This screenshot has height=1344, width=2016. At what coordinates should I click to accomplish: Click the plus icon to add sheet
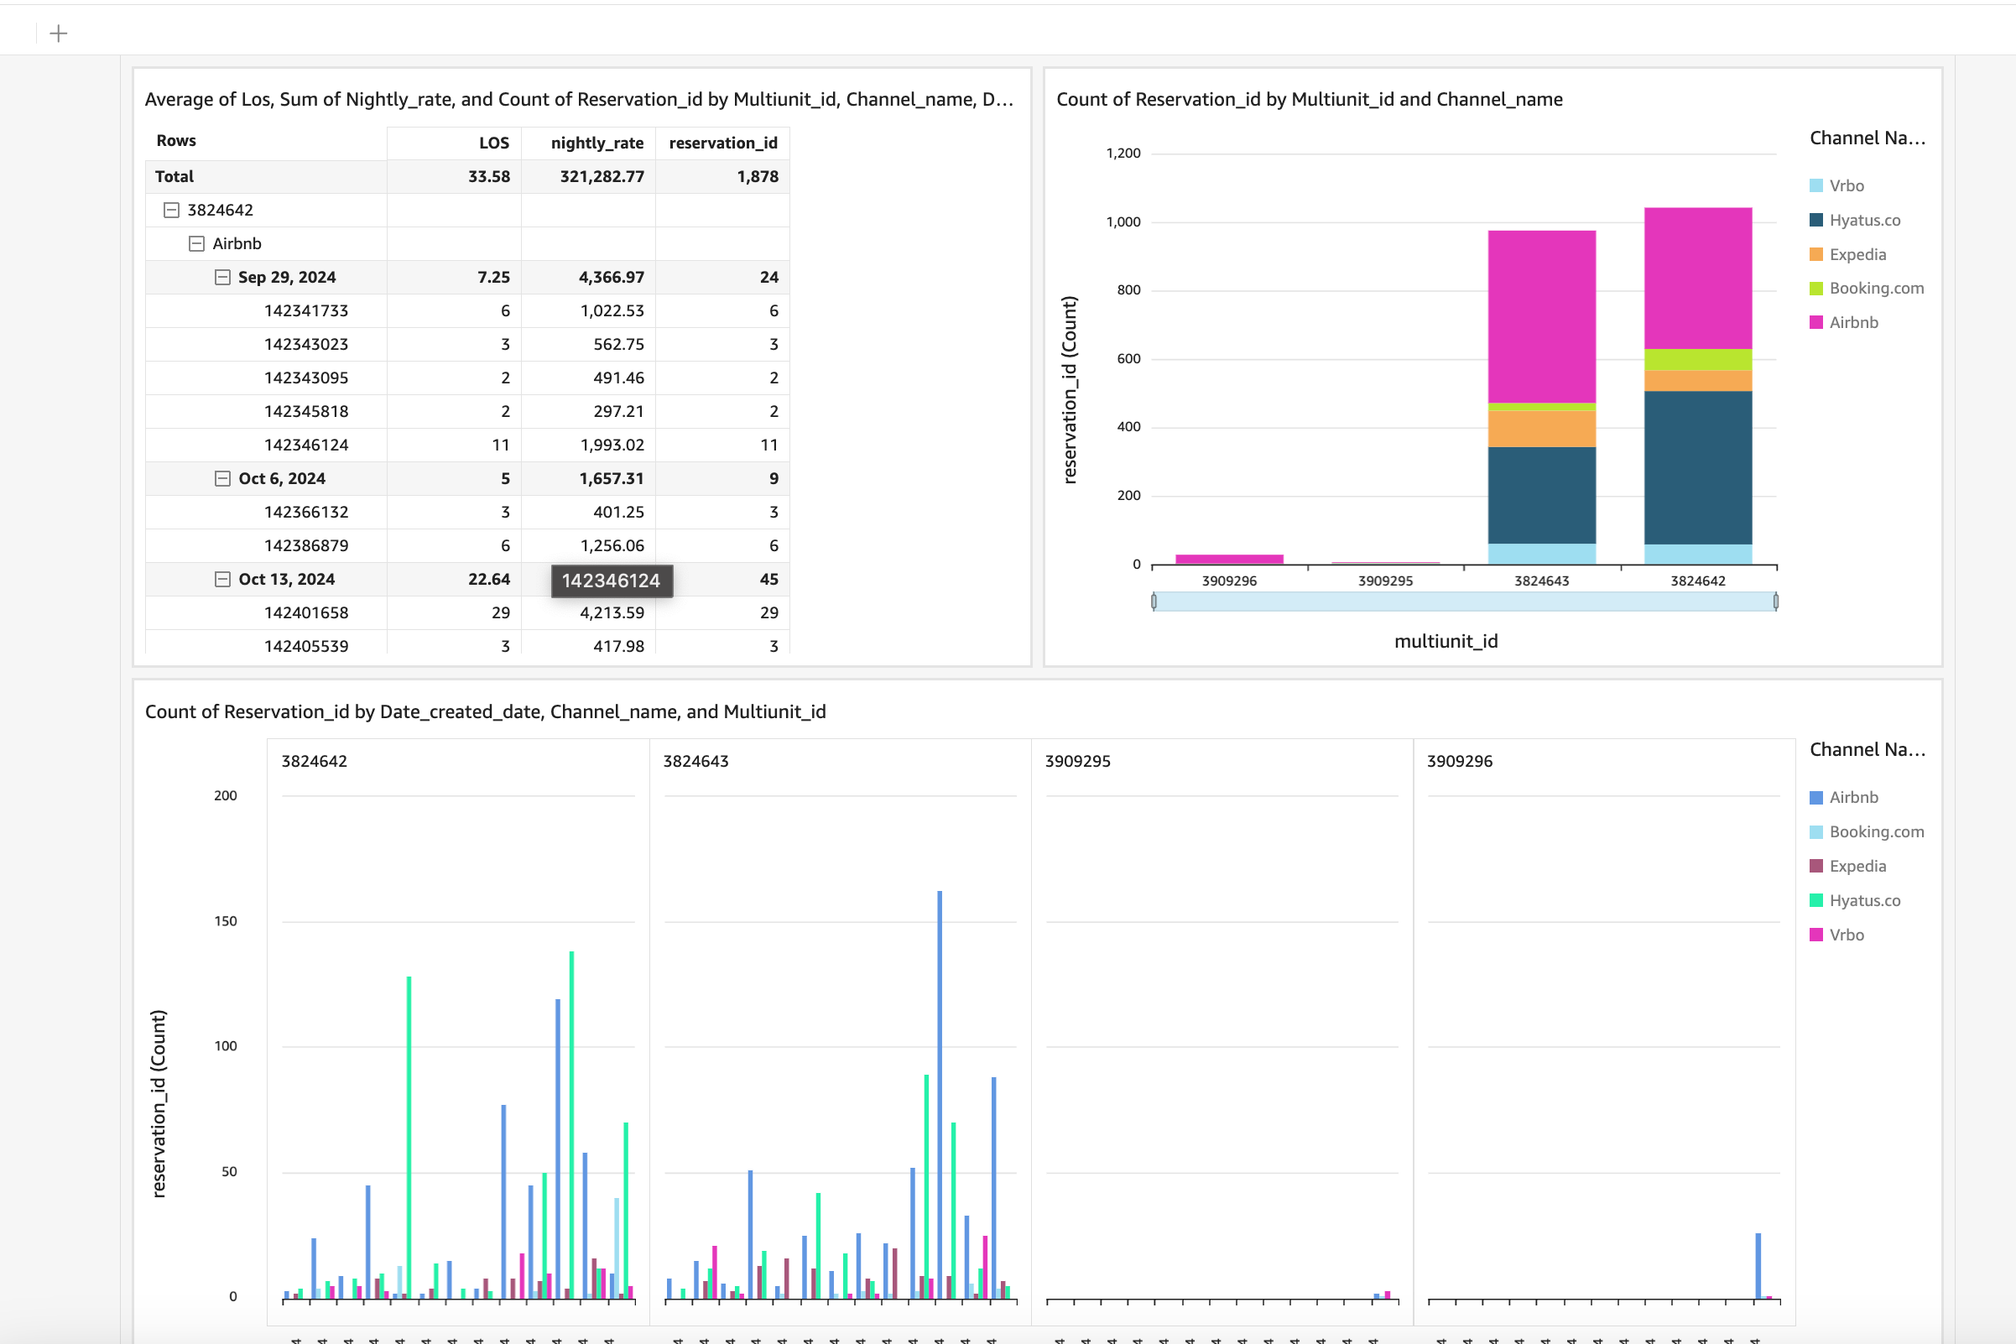[x=58, y=34]
